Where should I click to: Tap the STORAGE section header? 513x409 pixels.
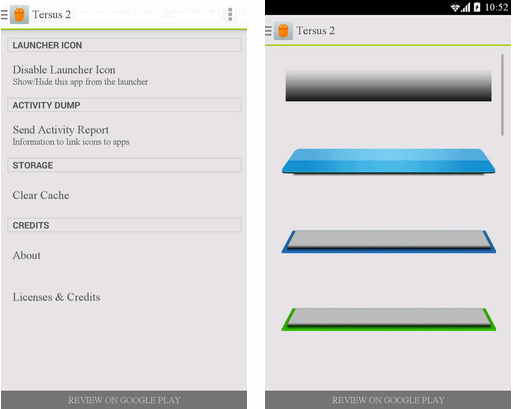coord(124,165)
